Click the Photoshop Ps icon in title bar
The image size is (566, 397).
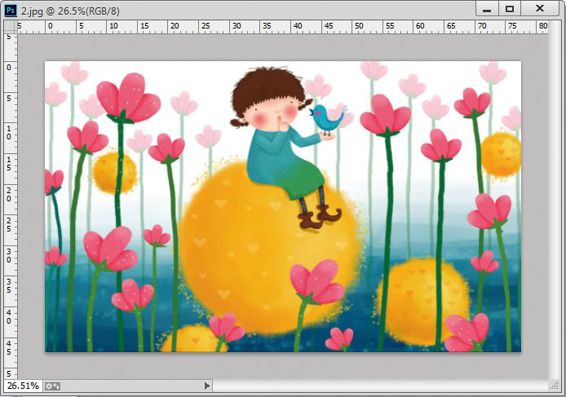[10, 11]
